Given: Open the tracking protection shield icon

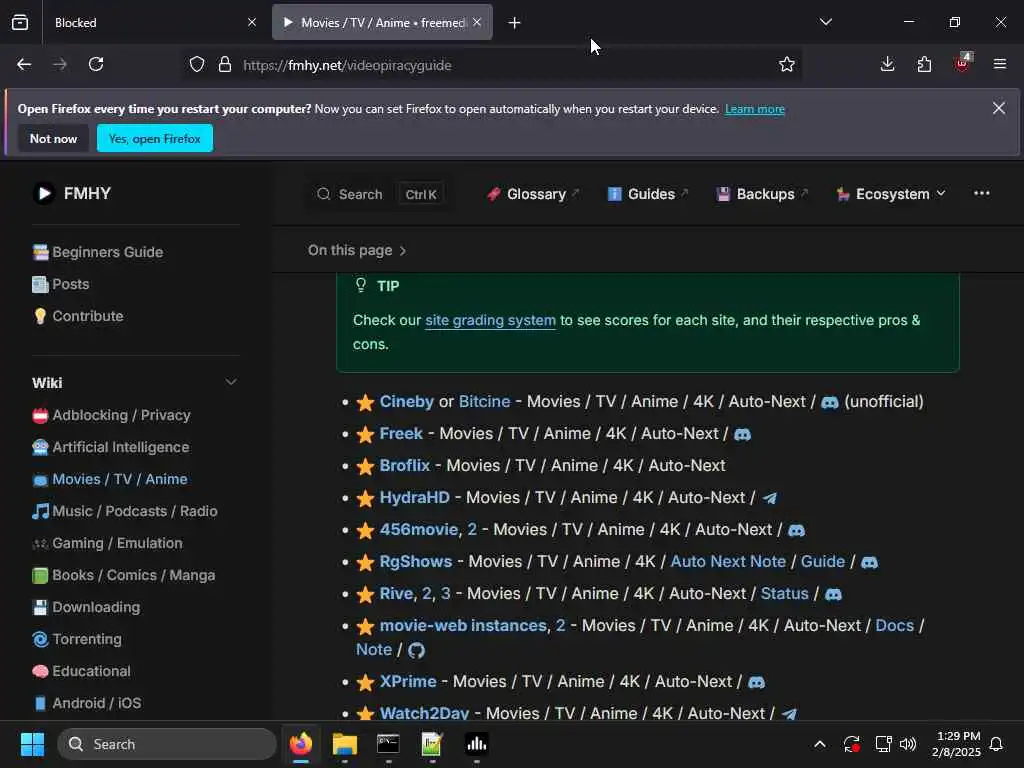Looking at the screenshot, I should (x=197, y=65).
